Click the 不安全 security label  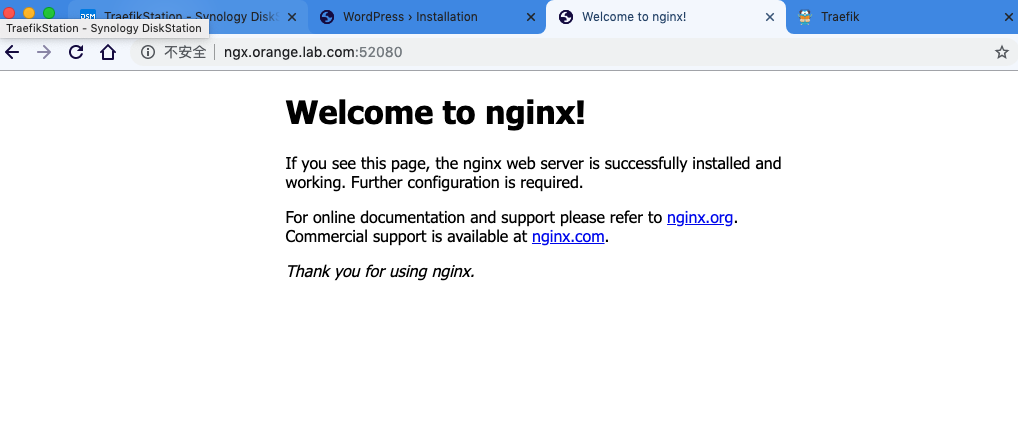click(185, 53)
